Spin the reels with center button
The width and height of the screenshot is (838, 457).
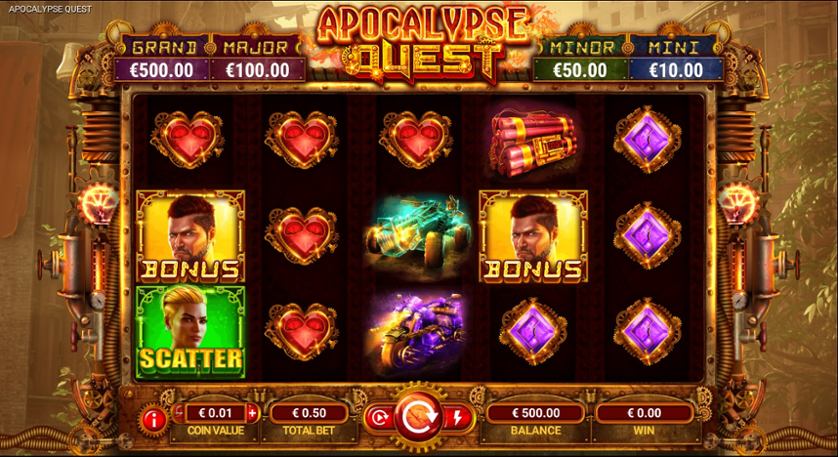tap(418, 417)
